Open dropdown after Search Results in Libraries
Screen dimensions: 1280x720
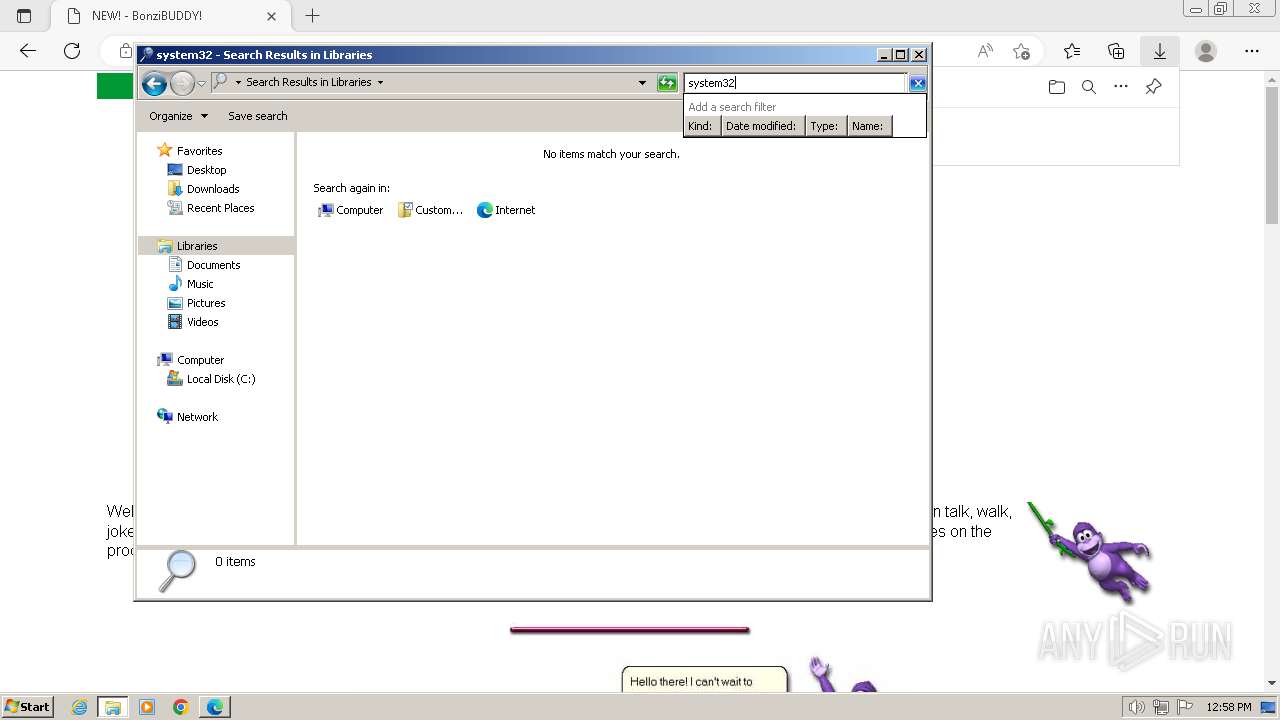pos(380,83)
